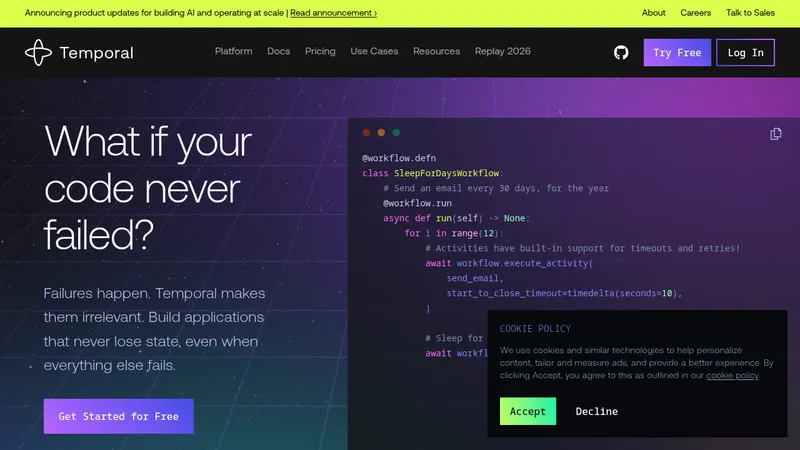Open the Resources menu
Image resolution: width=800 pixels, height=450 pixels.
(436, 51)
